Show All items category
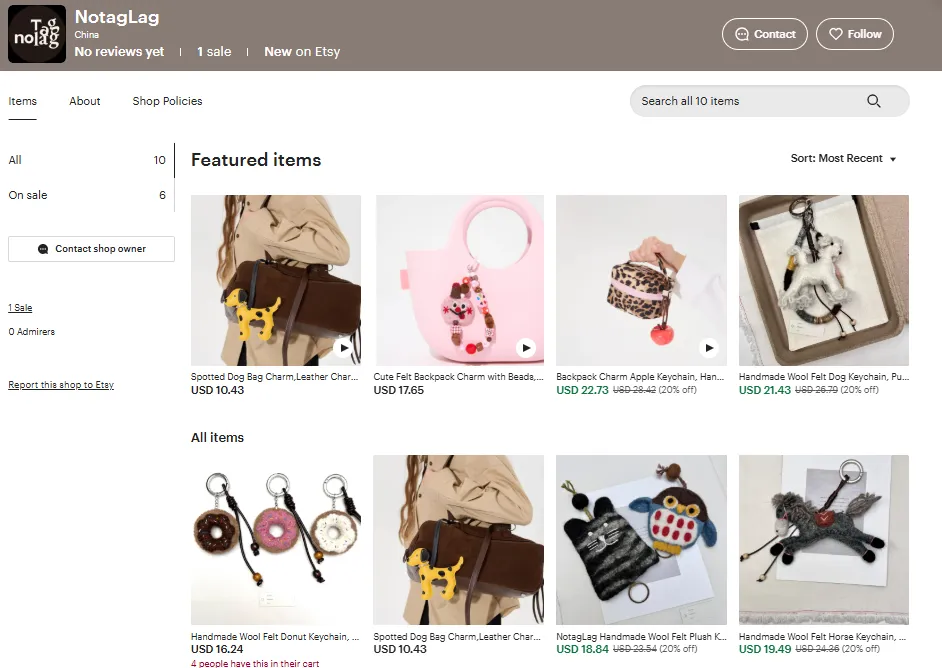 point(15,160)
